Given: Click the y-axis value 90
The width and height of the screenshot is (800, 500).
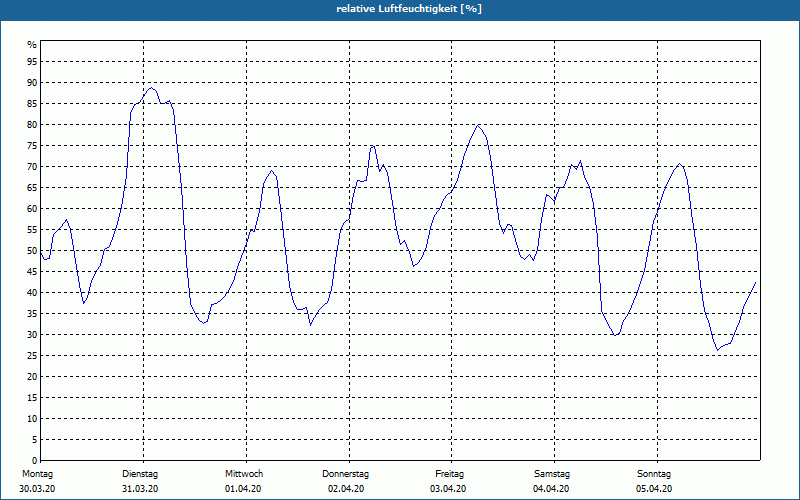Looking at the screenshot, I should click(x=32, y=83).
